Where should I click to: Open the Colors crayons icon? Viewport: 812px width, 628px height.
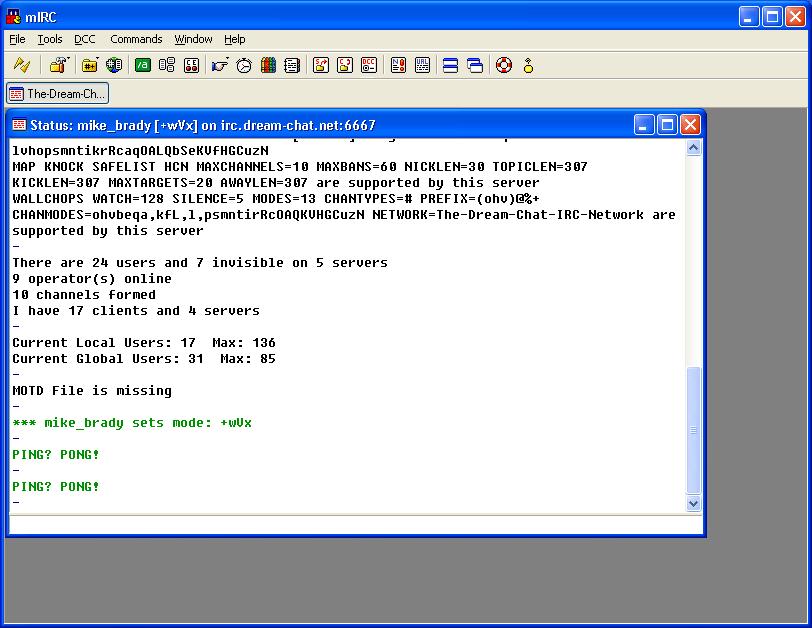268,65
